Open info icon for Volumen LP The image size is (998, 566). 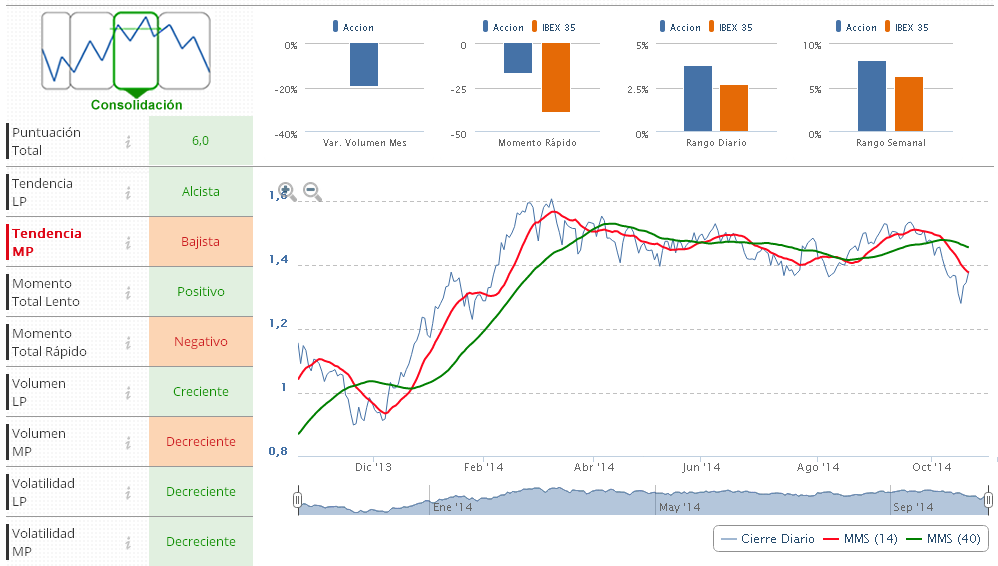tap(128, 392)
